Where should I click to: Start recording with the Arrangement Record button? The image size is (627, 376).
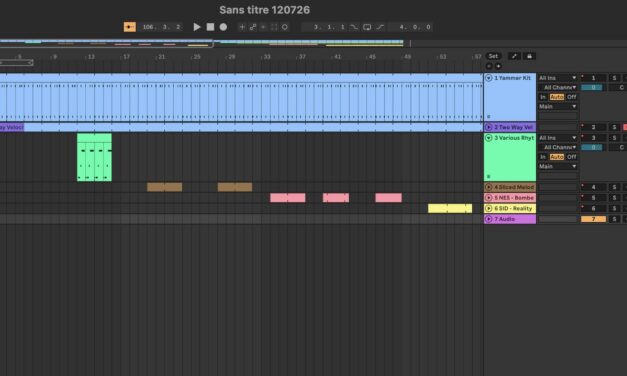224,27
